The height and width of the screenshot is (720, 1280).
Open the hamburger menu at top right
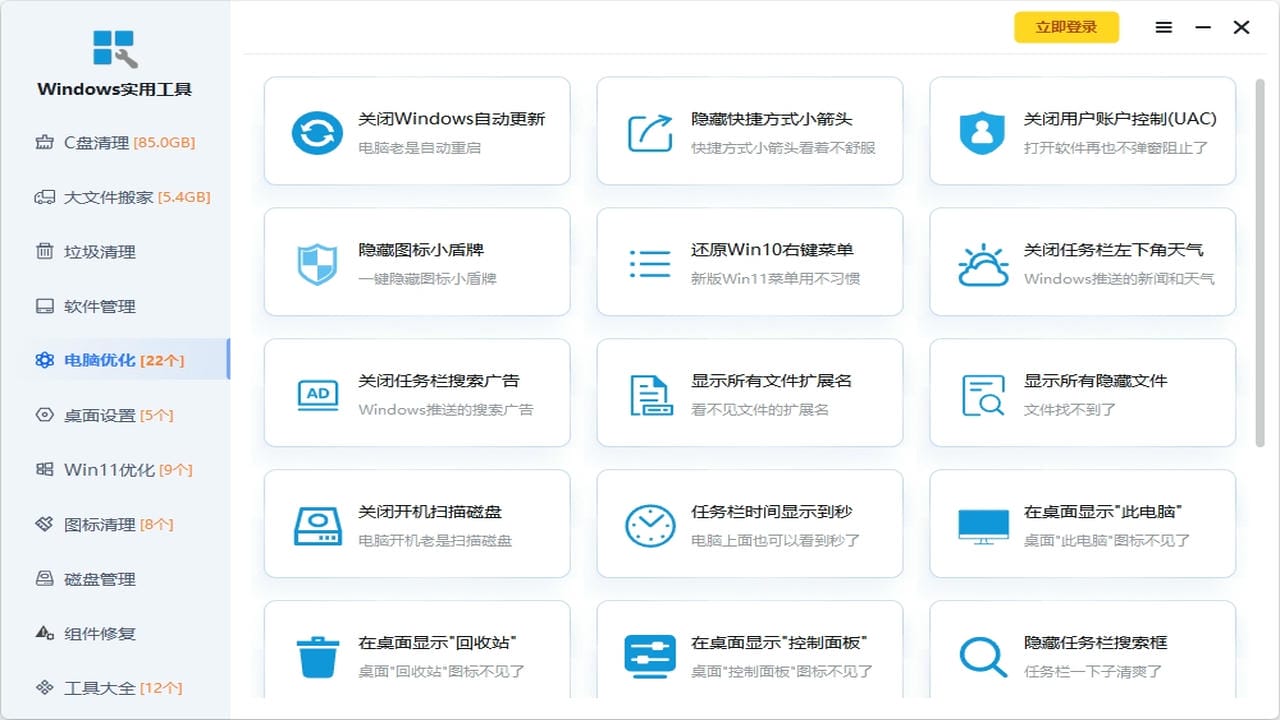click(1163, 28)
